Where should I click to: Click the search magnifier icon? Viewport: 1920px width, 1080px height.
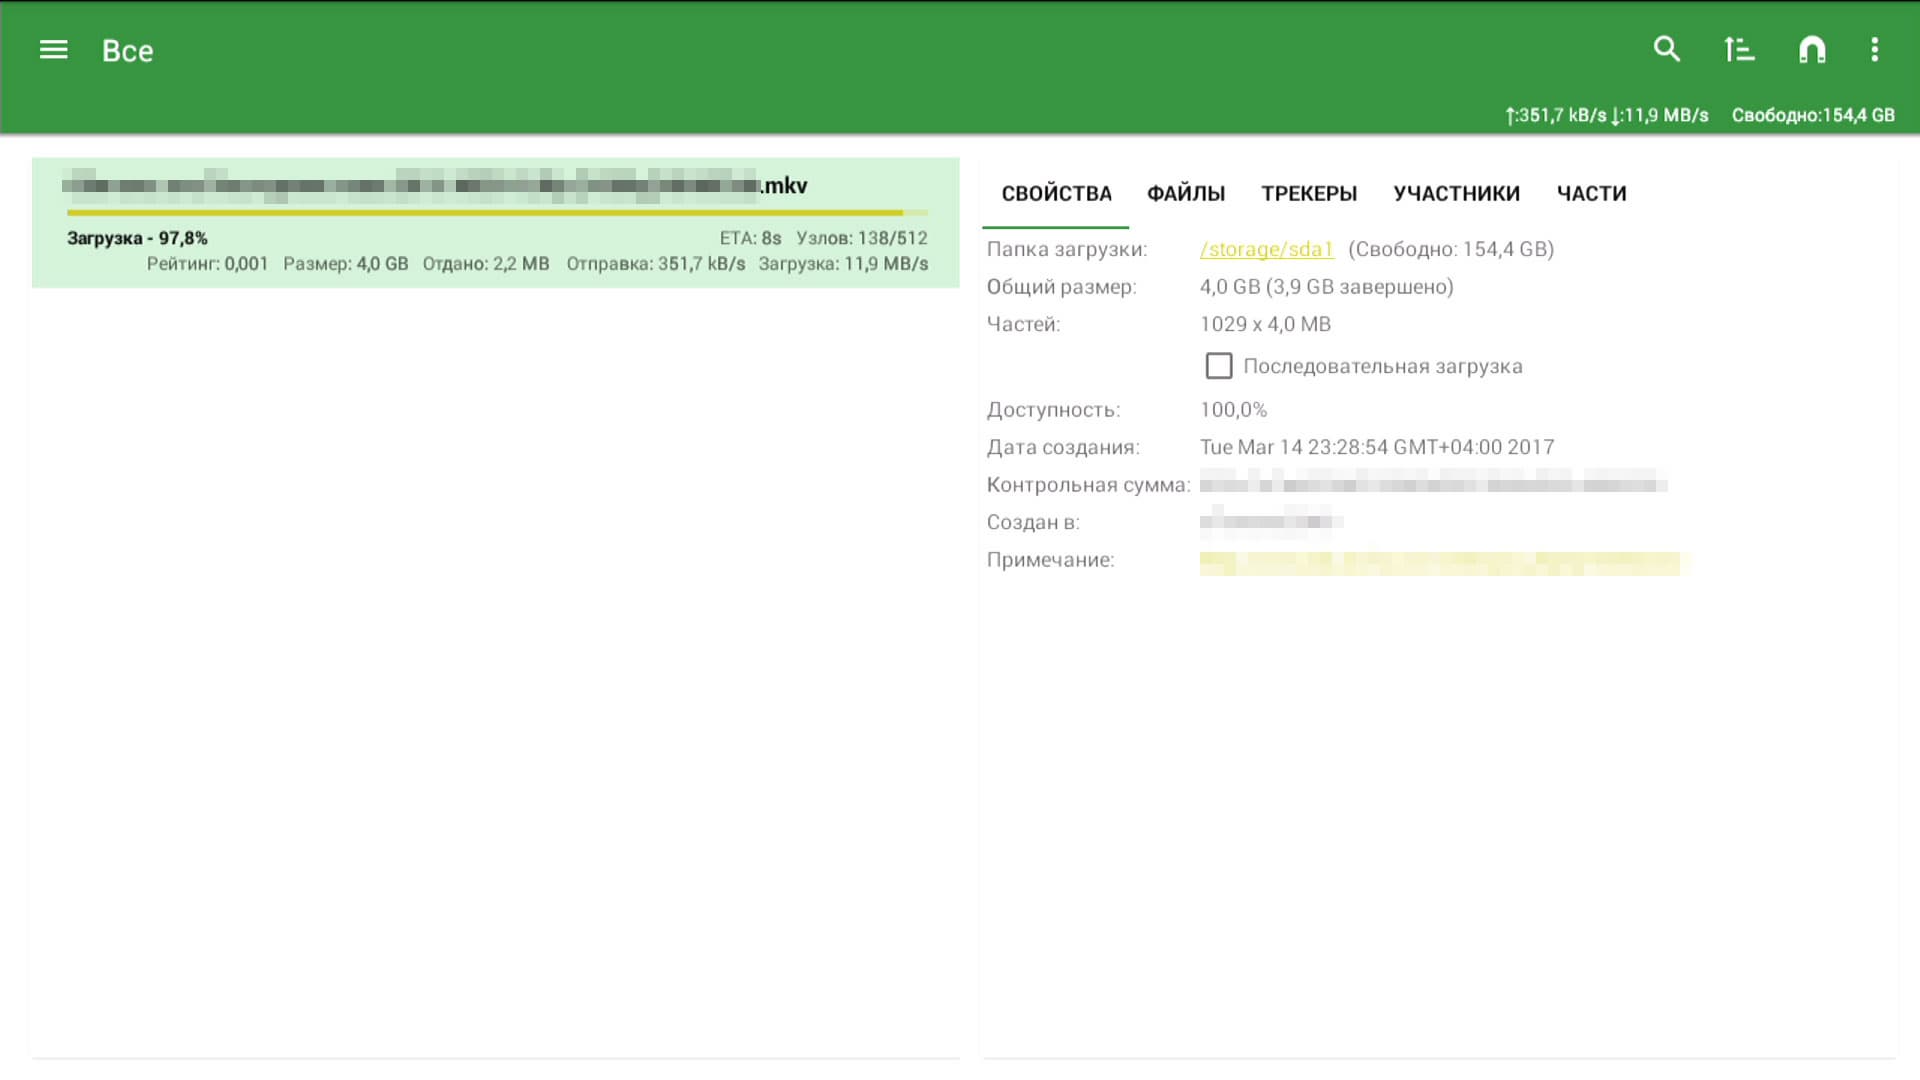pyautogui.click(x=1666, y=49)
